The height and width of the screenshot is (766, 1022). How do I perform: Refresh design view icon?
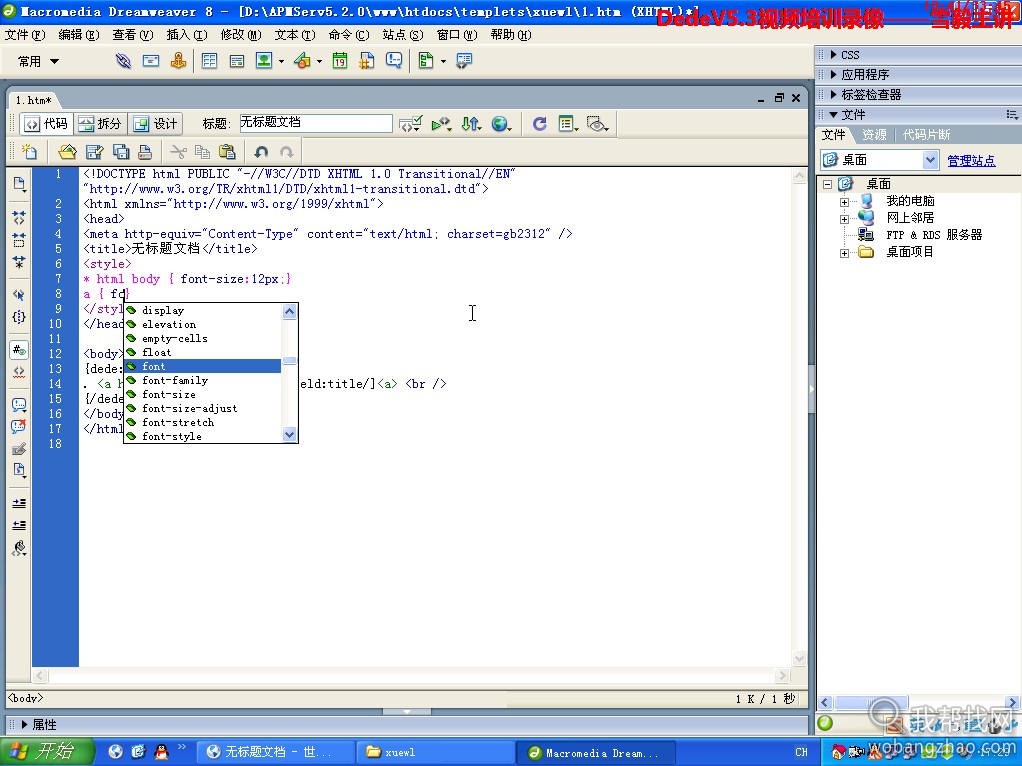pos(539,123)
